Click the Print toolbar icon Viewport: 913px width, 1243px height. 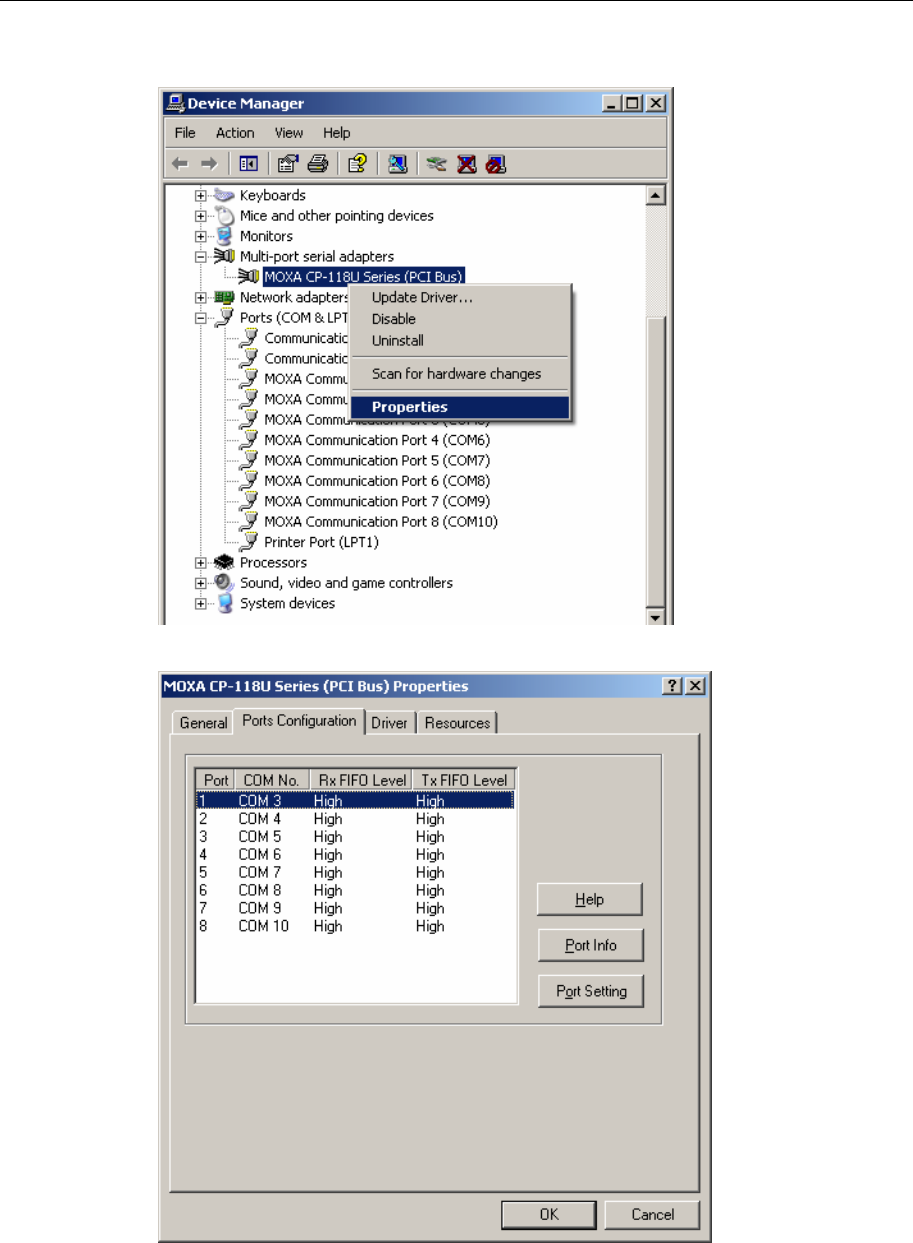tap(317, 164)
